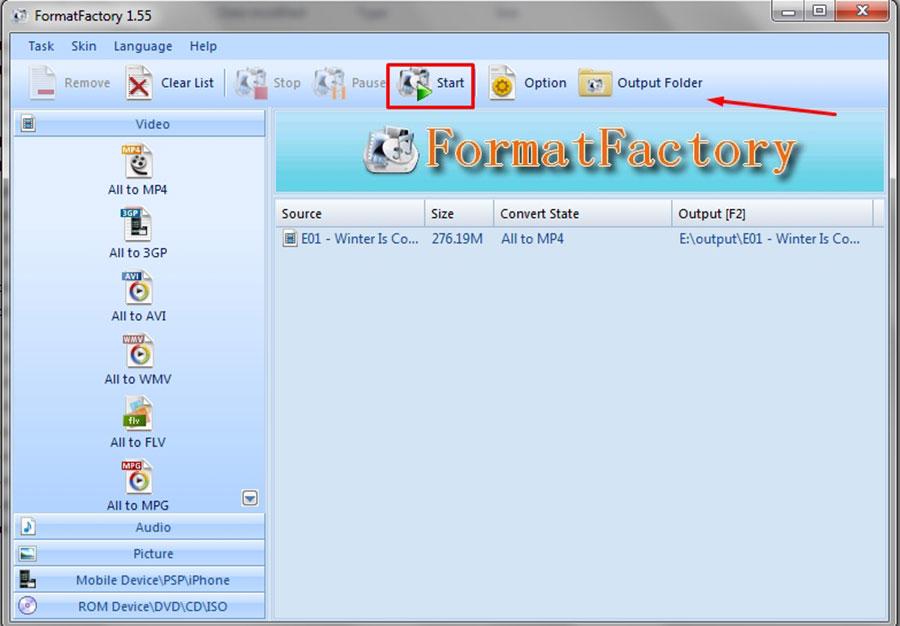
Task: Expand the Audio category panel
Action: click(x=139, y=527)
